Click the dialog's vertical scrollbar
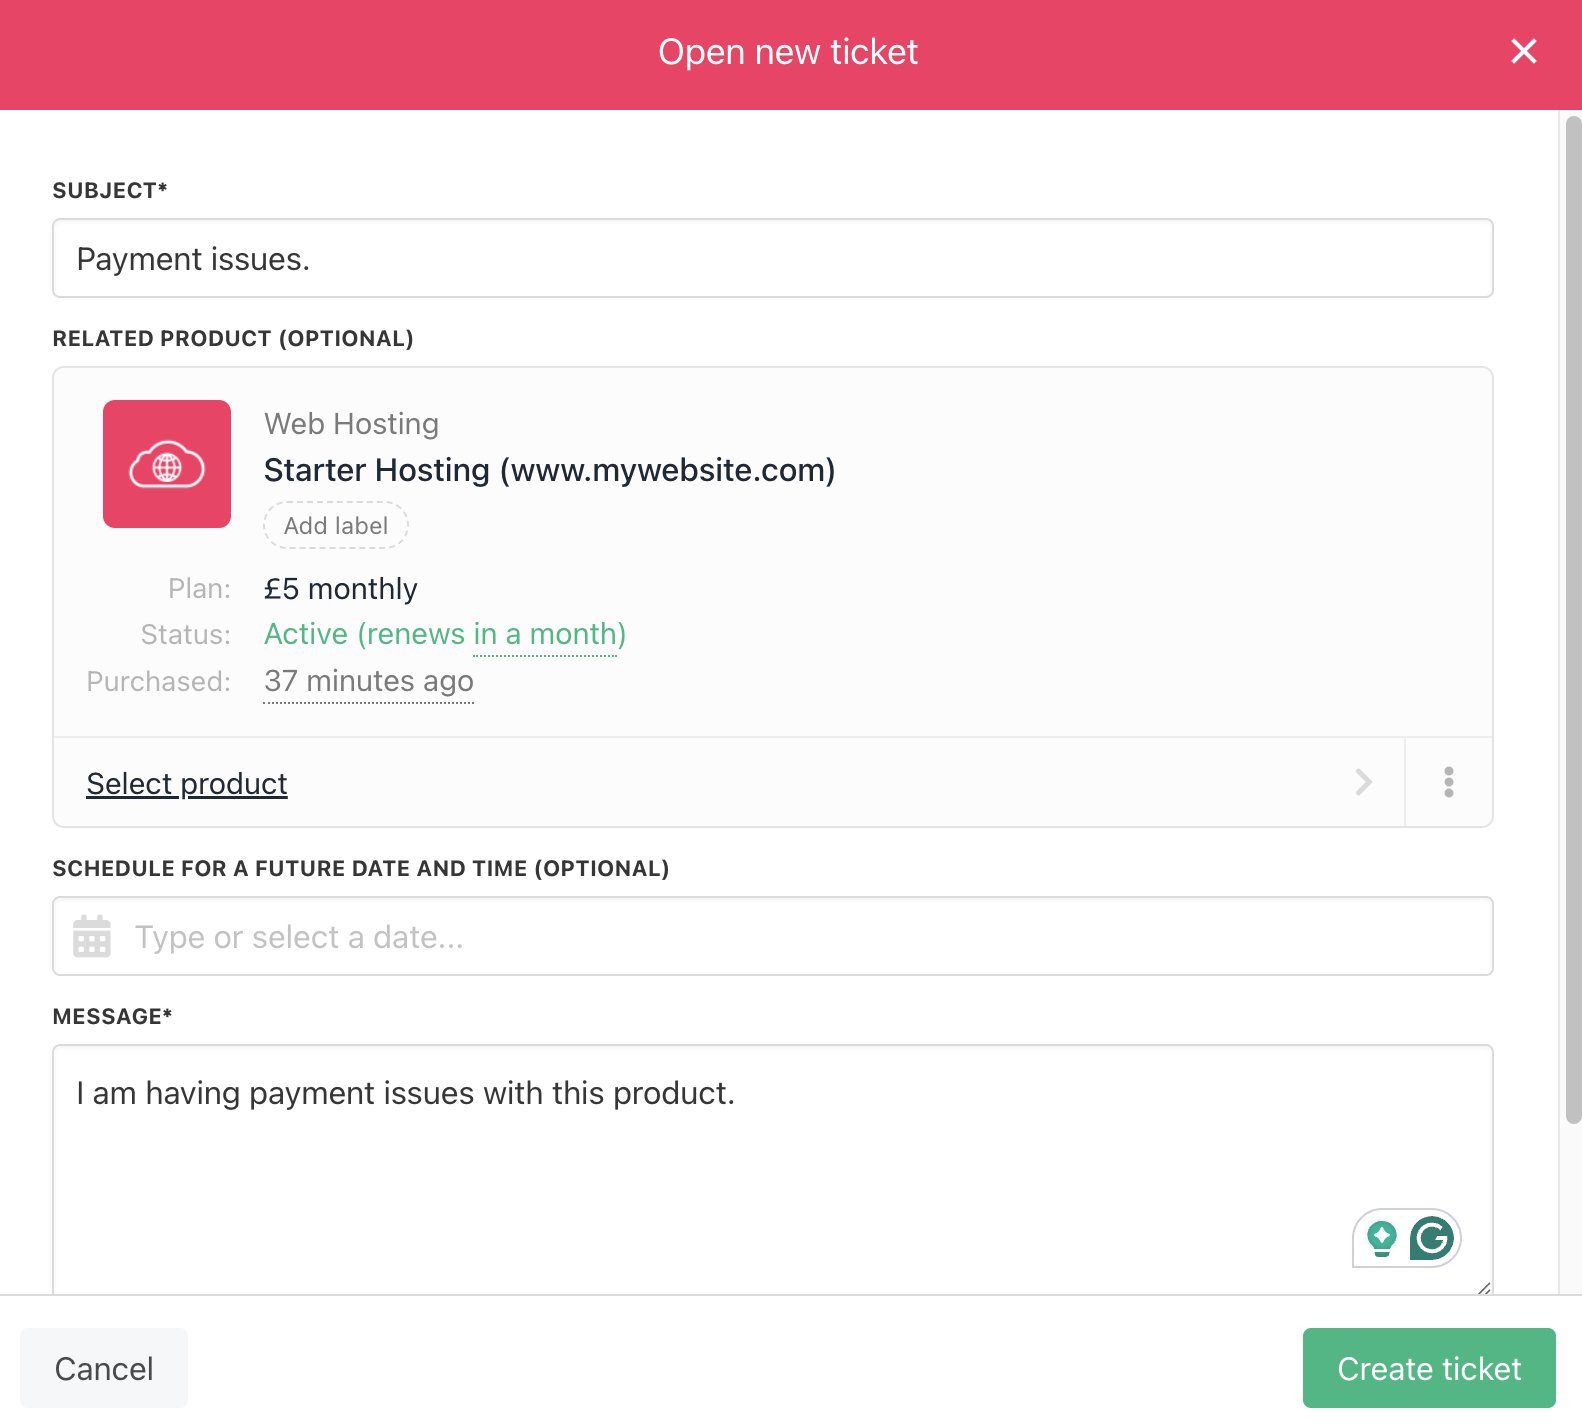The image size is (1582, 1428). (1573, 620)
